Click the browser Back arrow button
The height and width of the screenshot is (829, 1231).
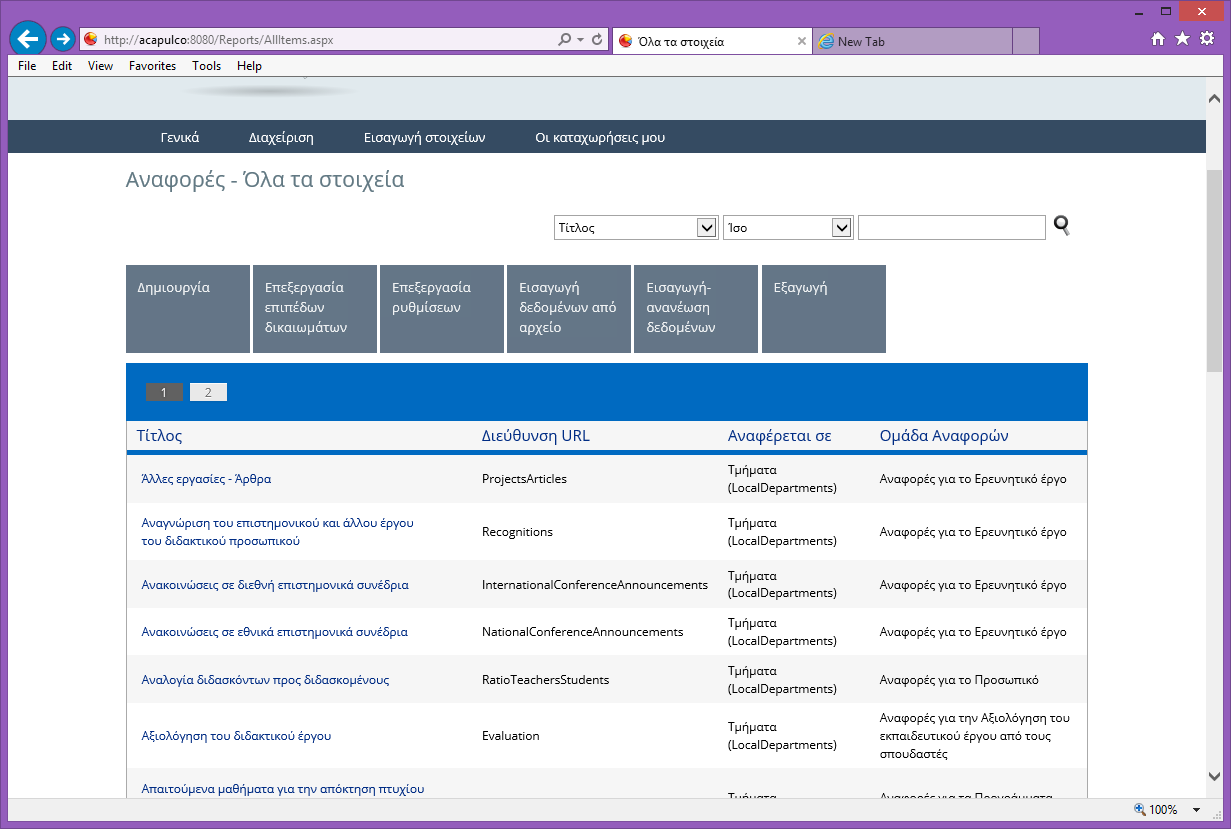(x=27, y=38)
